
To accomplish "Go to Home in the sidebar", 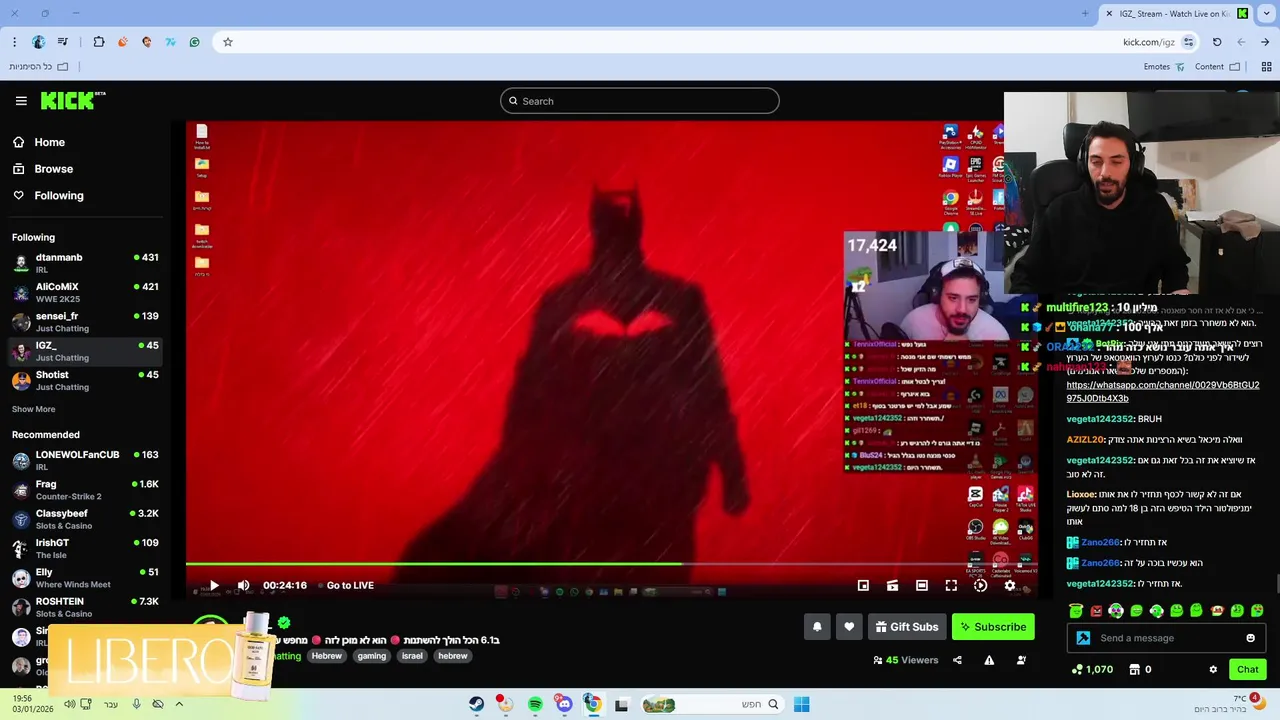I will coord(38,142).
